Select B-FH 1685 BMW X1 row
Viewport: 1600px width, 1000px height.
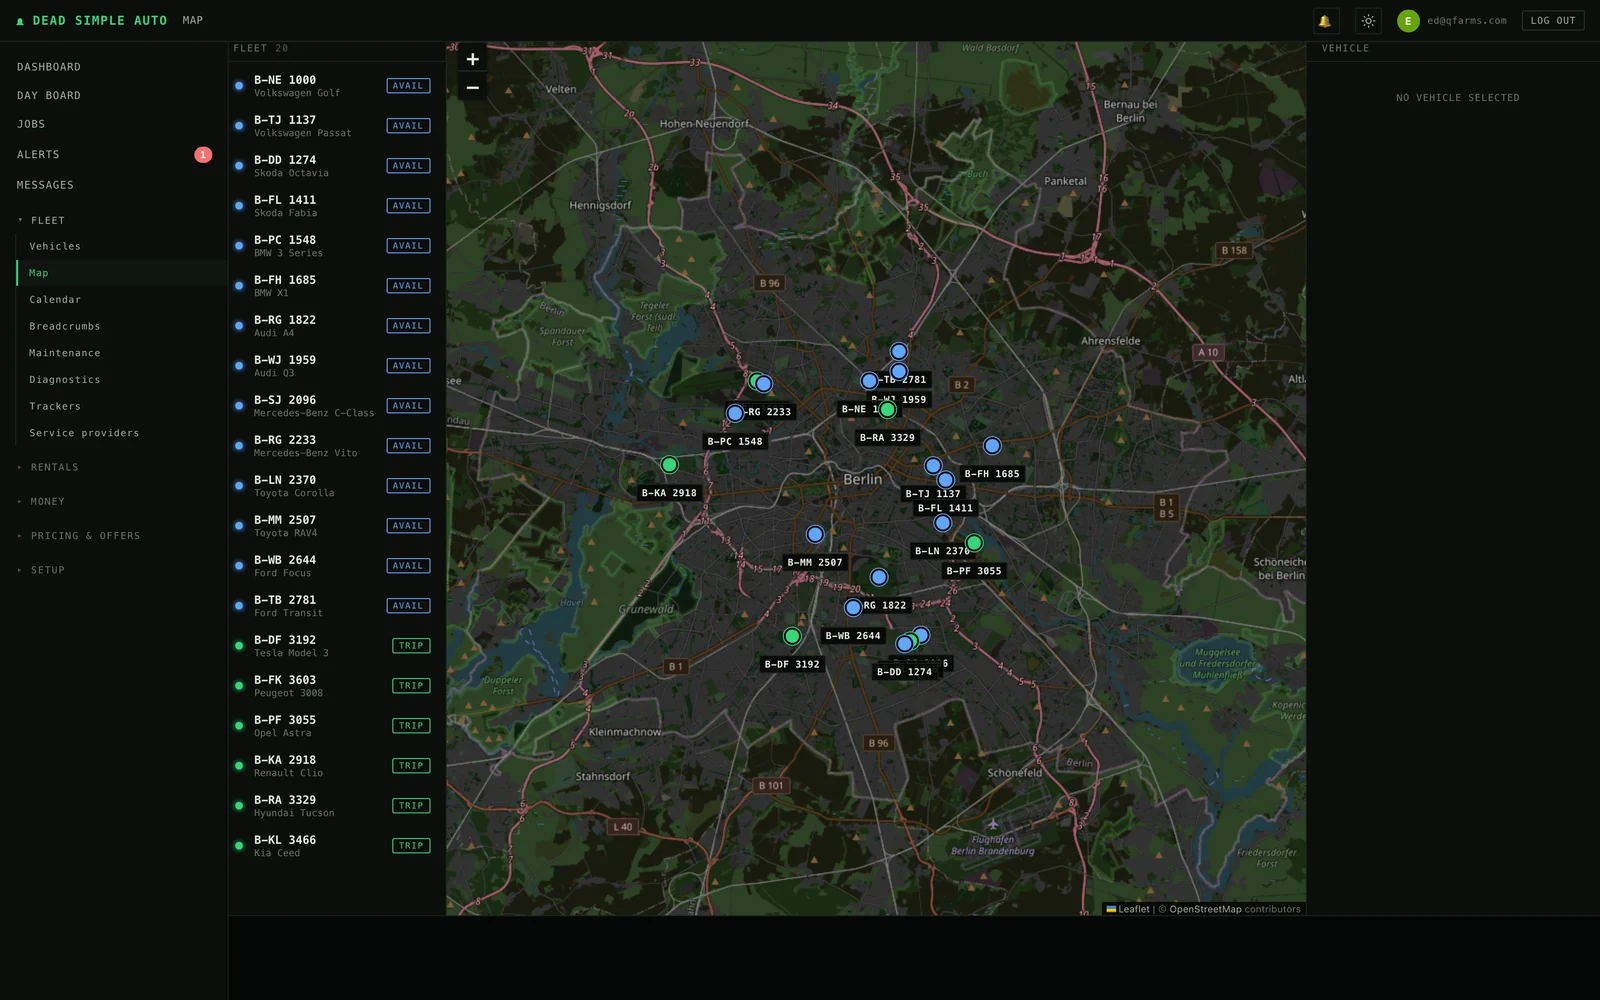pos(337,286)
